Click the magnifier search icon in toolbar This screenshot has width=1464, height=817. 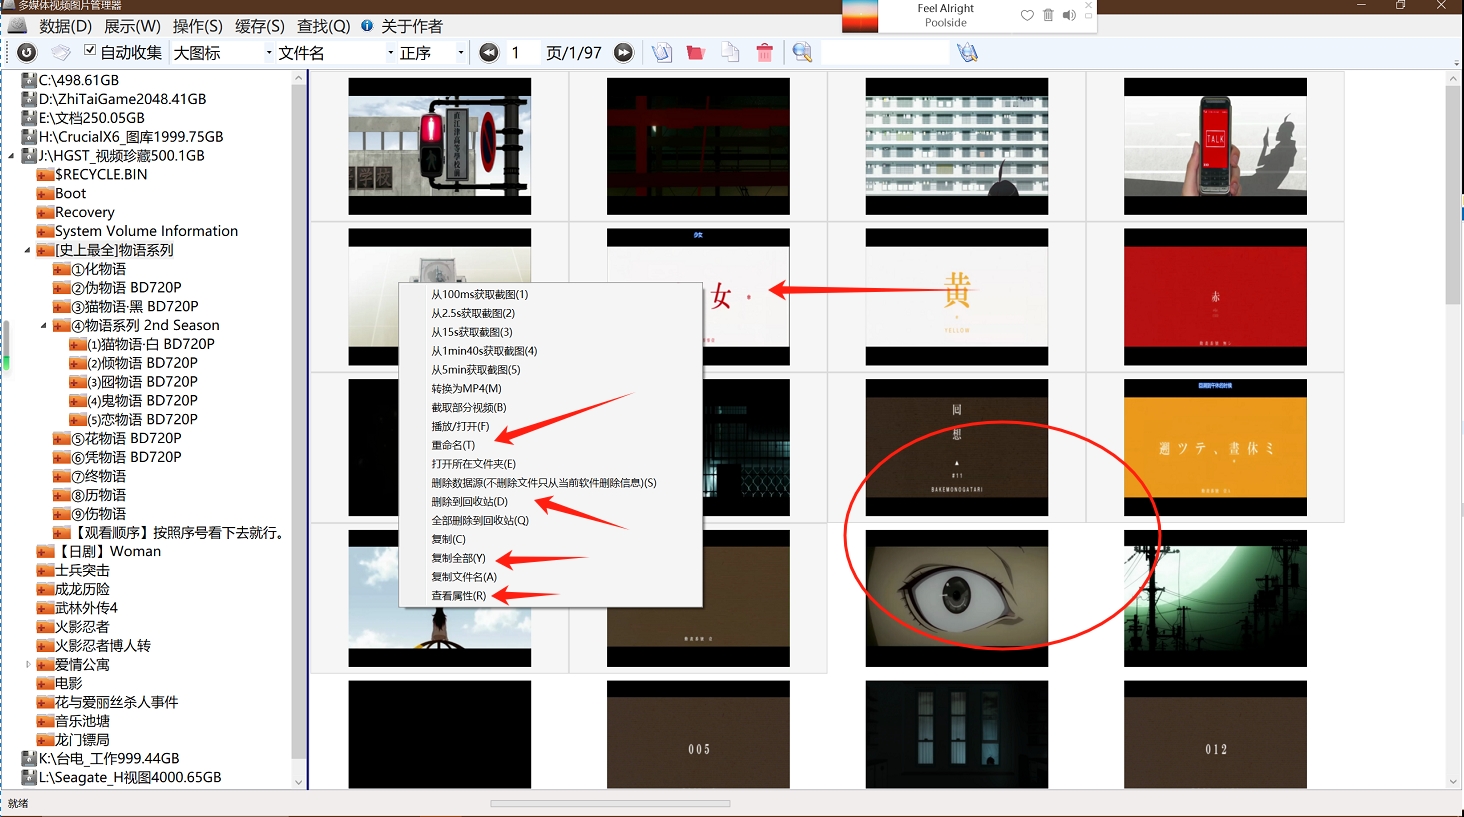802,52
